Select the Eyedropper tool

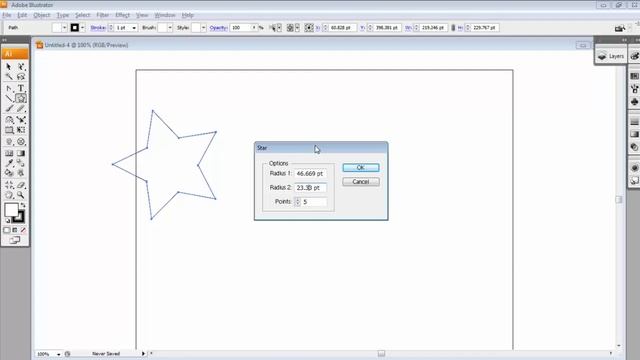pyautogui.click(x=9, y=163)
